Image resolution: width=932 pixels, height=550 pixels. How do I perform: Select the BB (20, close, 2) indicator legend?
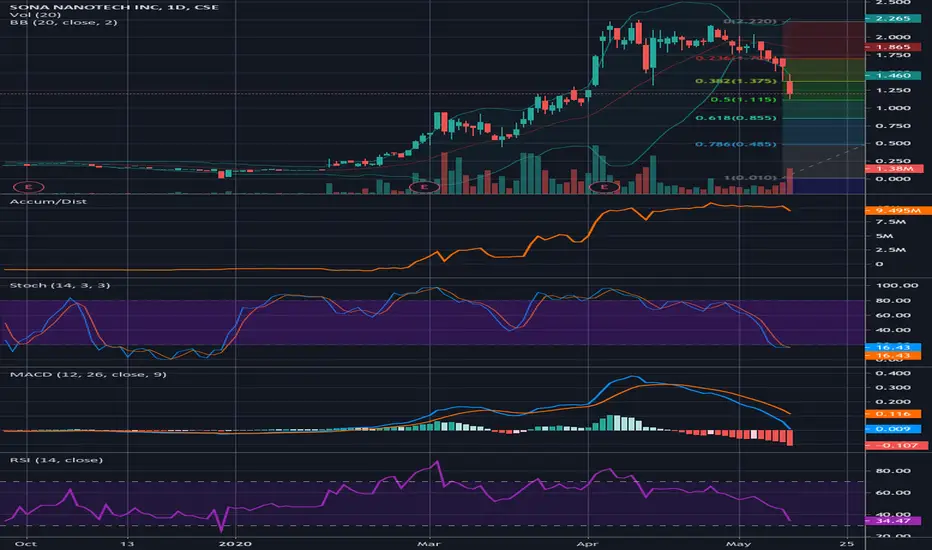(x=64, y=23)
